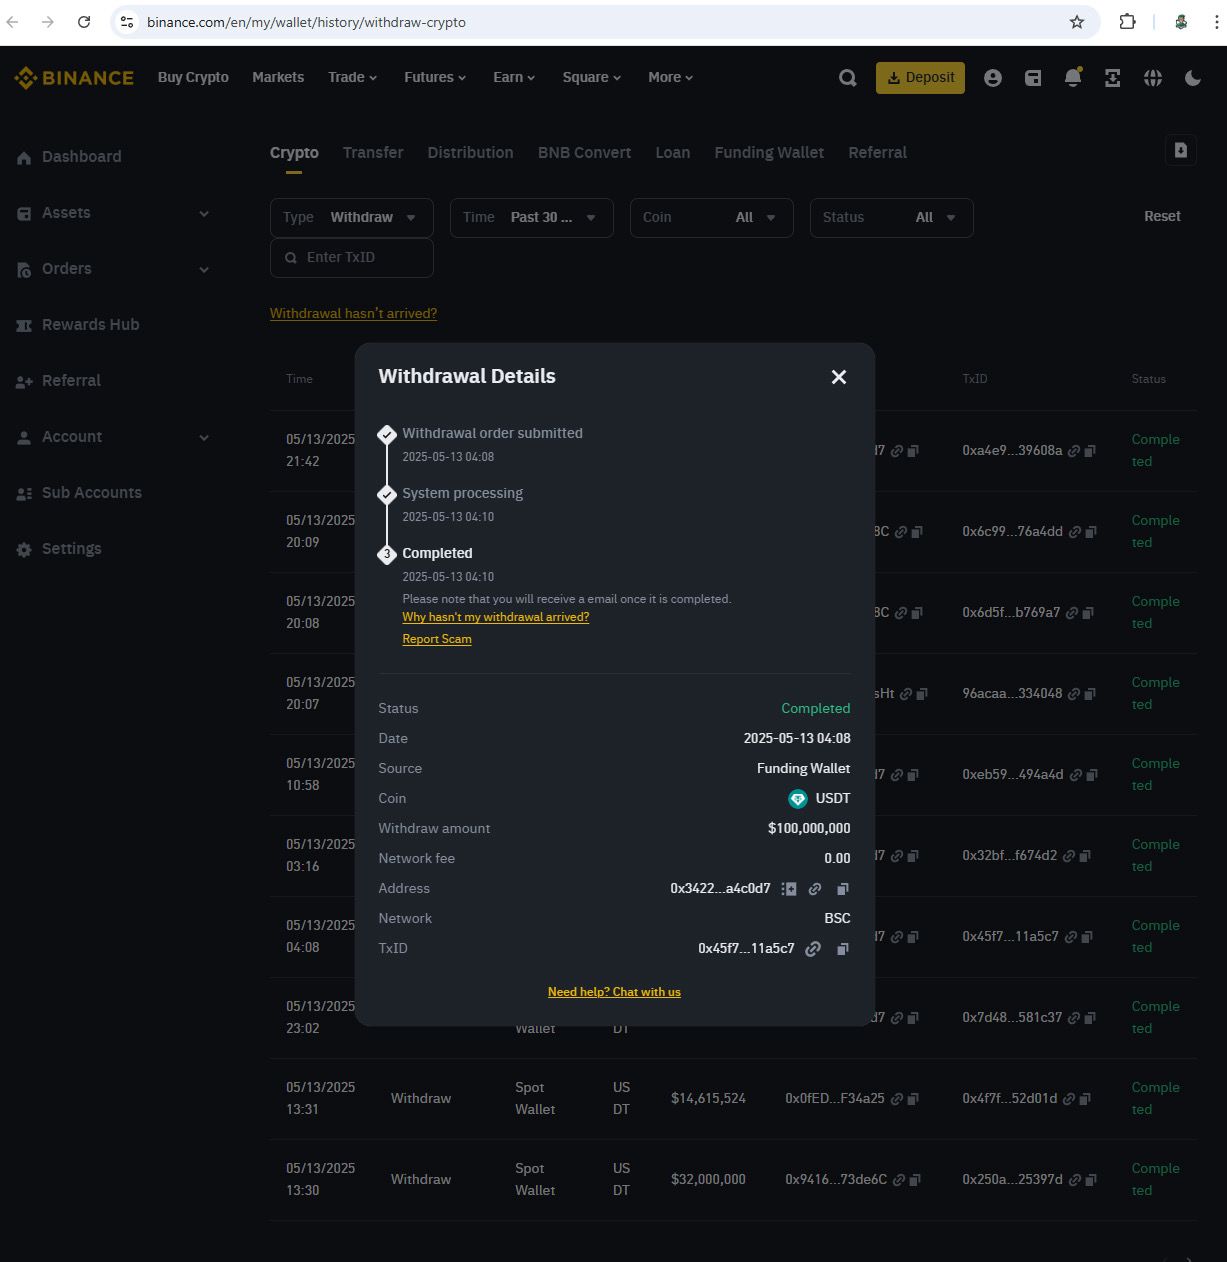Open link for TxID 0x6c99...76a4dd
Image resolution: width=1227 pixels, height=1262 pixels.
(x=1075, y=532)
